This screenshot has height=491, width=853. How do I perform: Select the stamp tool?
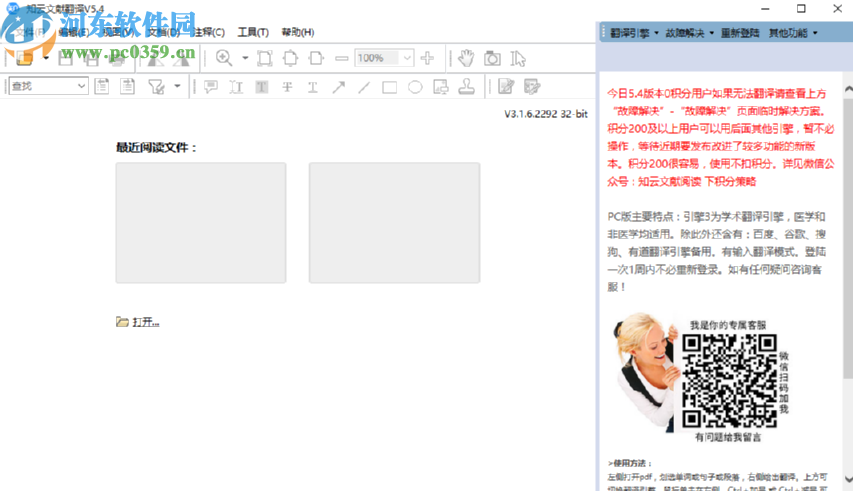(466, 86)
